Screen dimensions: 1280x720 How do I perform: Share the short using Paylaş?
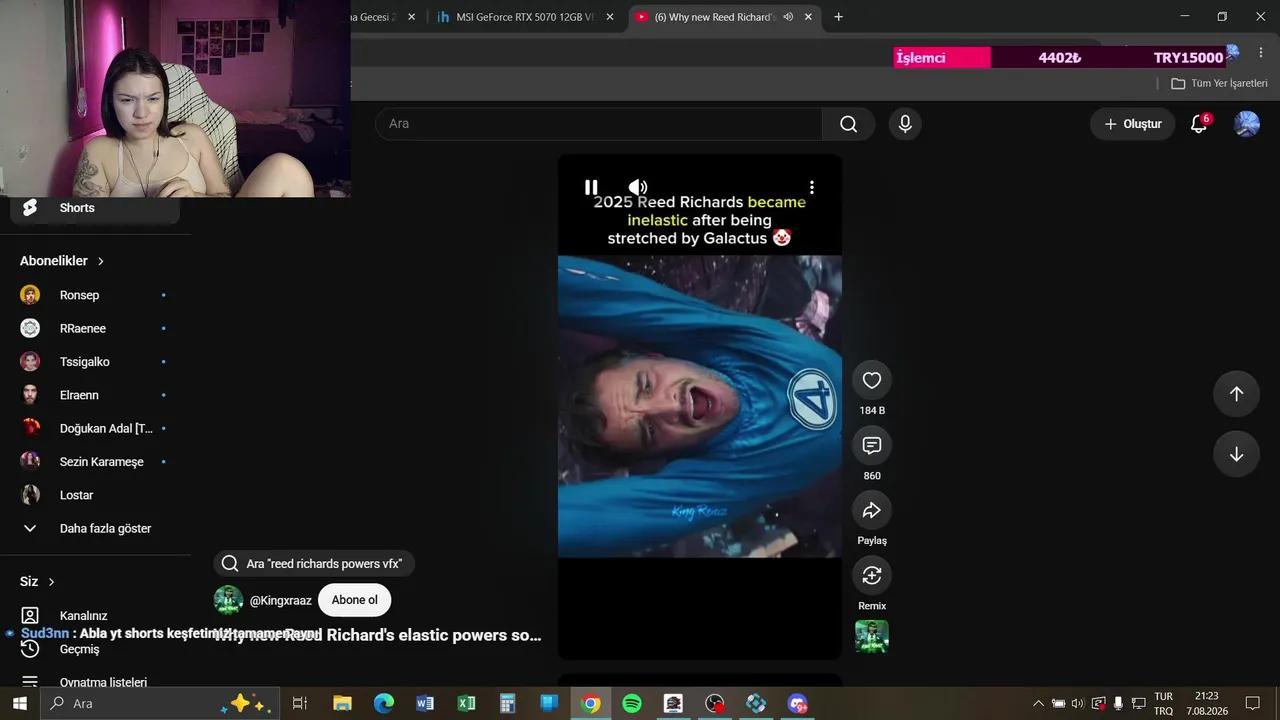point(872,510)
